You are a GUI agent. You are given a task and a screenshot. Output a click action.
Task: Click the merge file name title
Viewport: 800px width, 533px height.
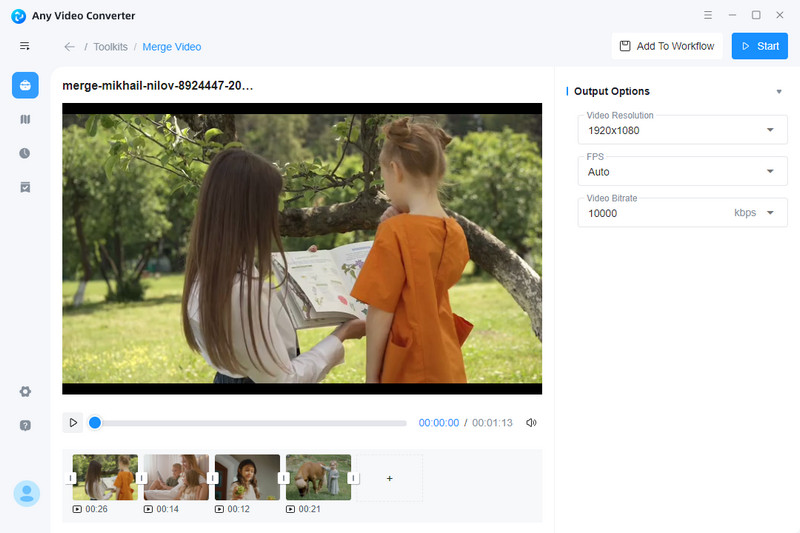point(158,86)
